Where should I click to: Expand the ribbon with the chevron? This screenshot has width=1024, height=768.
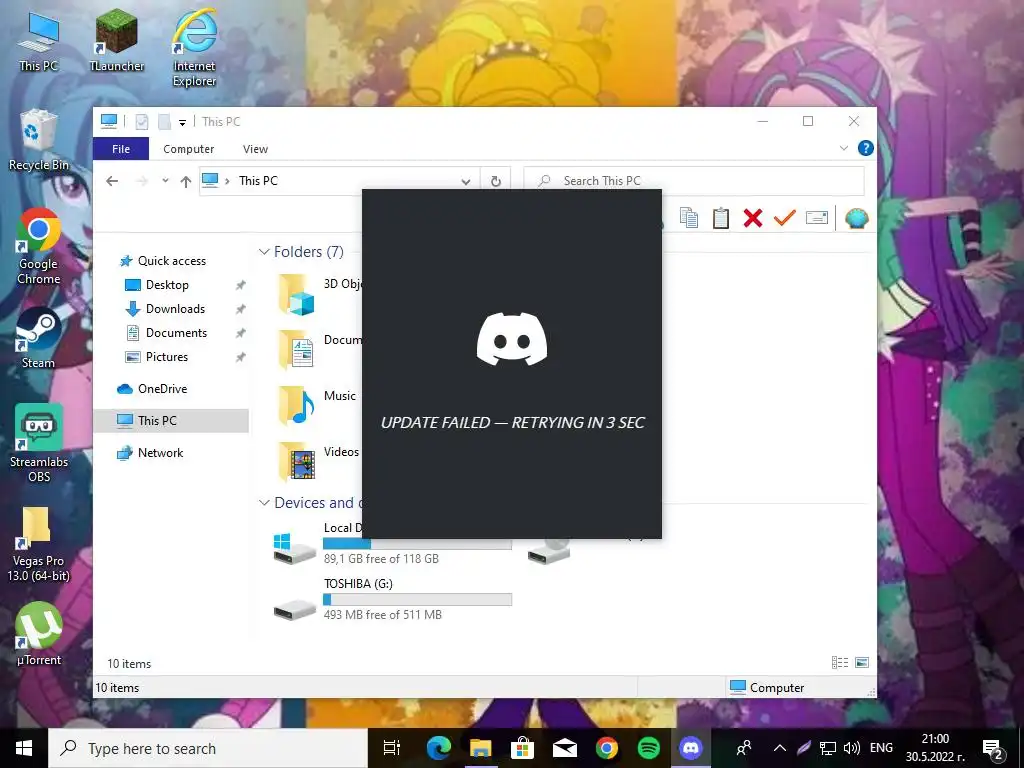click(x=843, y=148)
